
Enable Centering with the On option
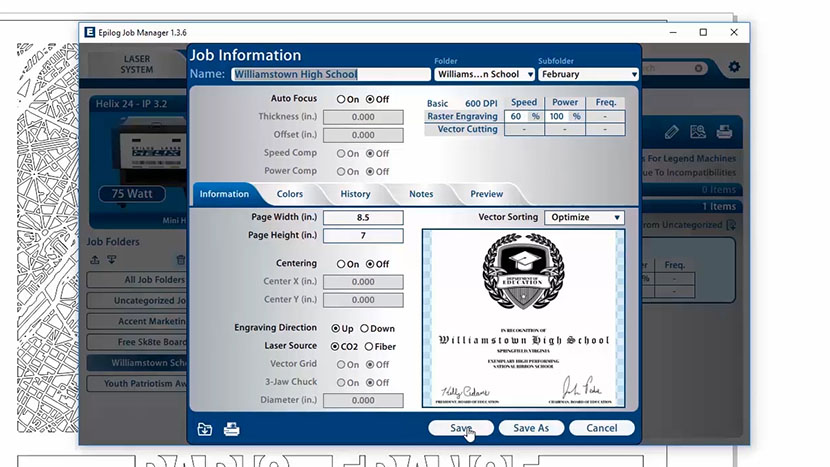coord(341,264)
